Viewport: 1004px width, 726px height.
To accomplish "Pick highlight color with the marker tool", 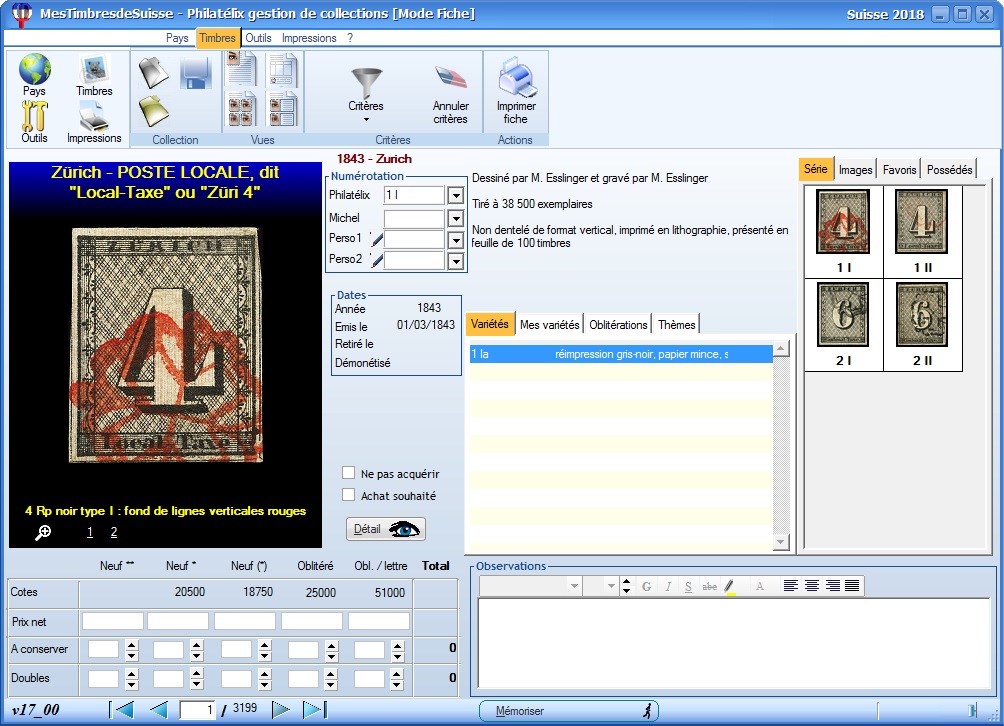I will 730,587.
